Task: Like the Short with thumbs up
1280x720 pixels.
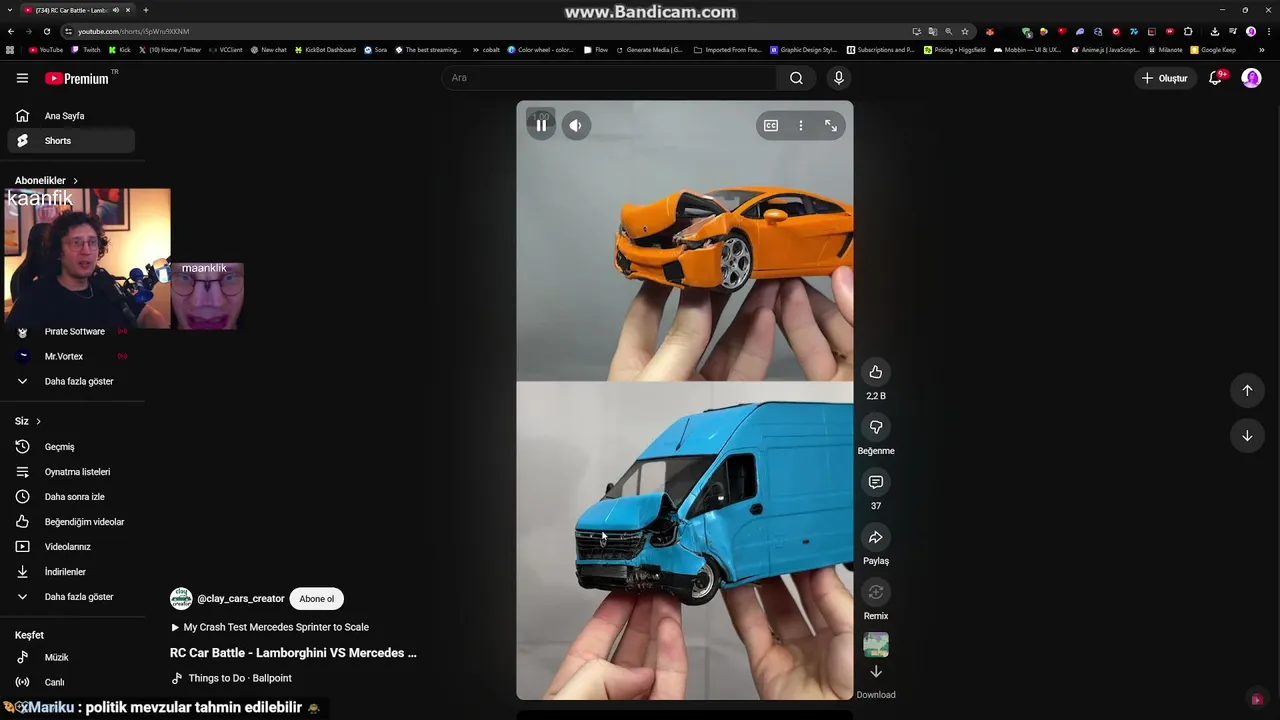Action: (x=876, y=372)
